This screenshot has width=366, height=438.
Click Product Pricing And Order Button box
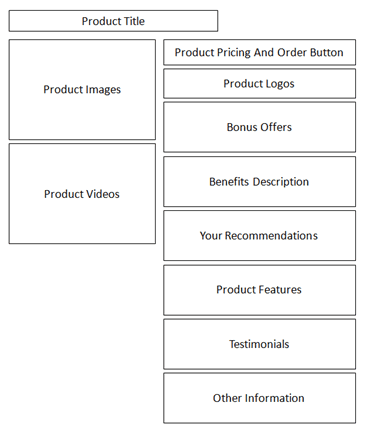point(259,52)
